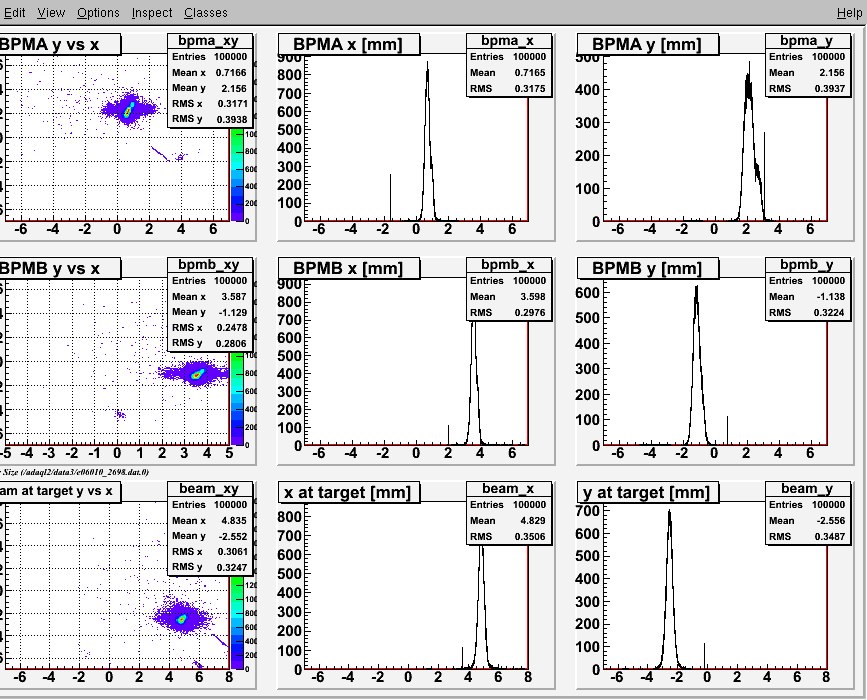Click Mean value 4.829 in beam_x
Screen dimensions: 867x700
[x=532, y=520]
